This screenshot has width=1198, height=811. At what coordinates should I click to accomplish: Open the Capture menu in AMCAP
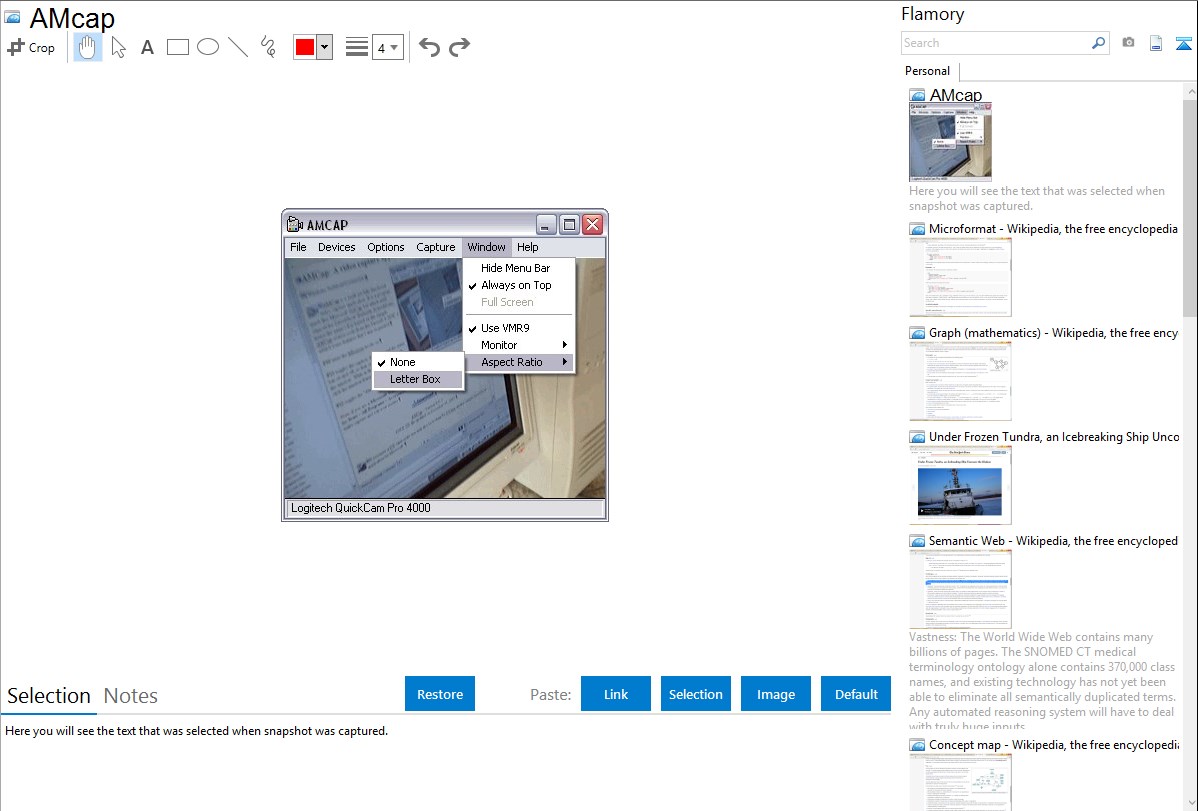435,247
